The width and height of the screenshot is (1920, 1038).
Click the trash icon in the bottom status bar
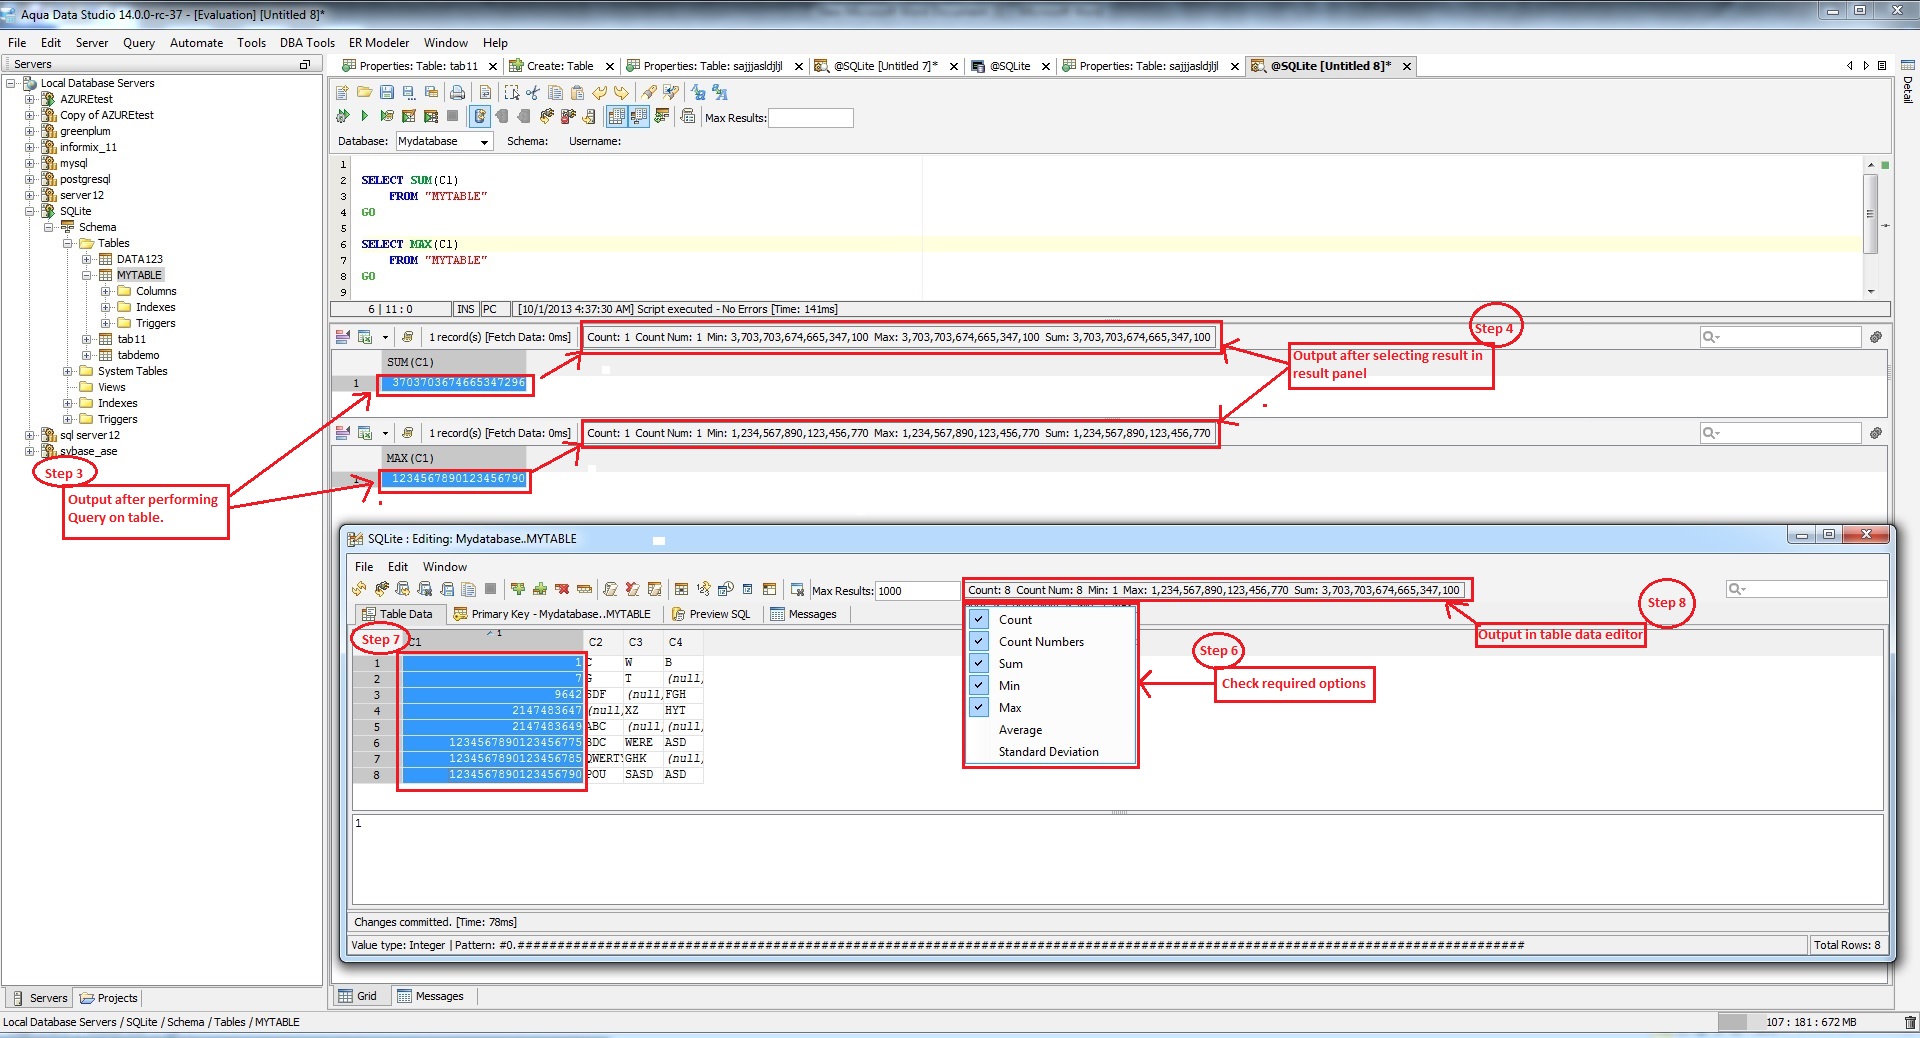[x=1910, y=1022]
